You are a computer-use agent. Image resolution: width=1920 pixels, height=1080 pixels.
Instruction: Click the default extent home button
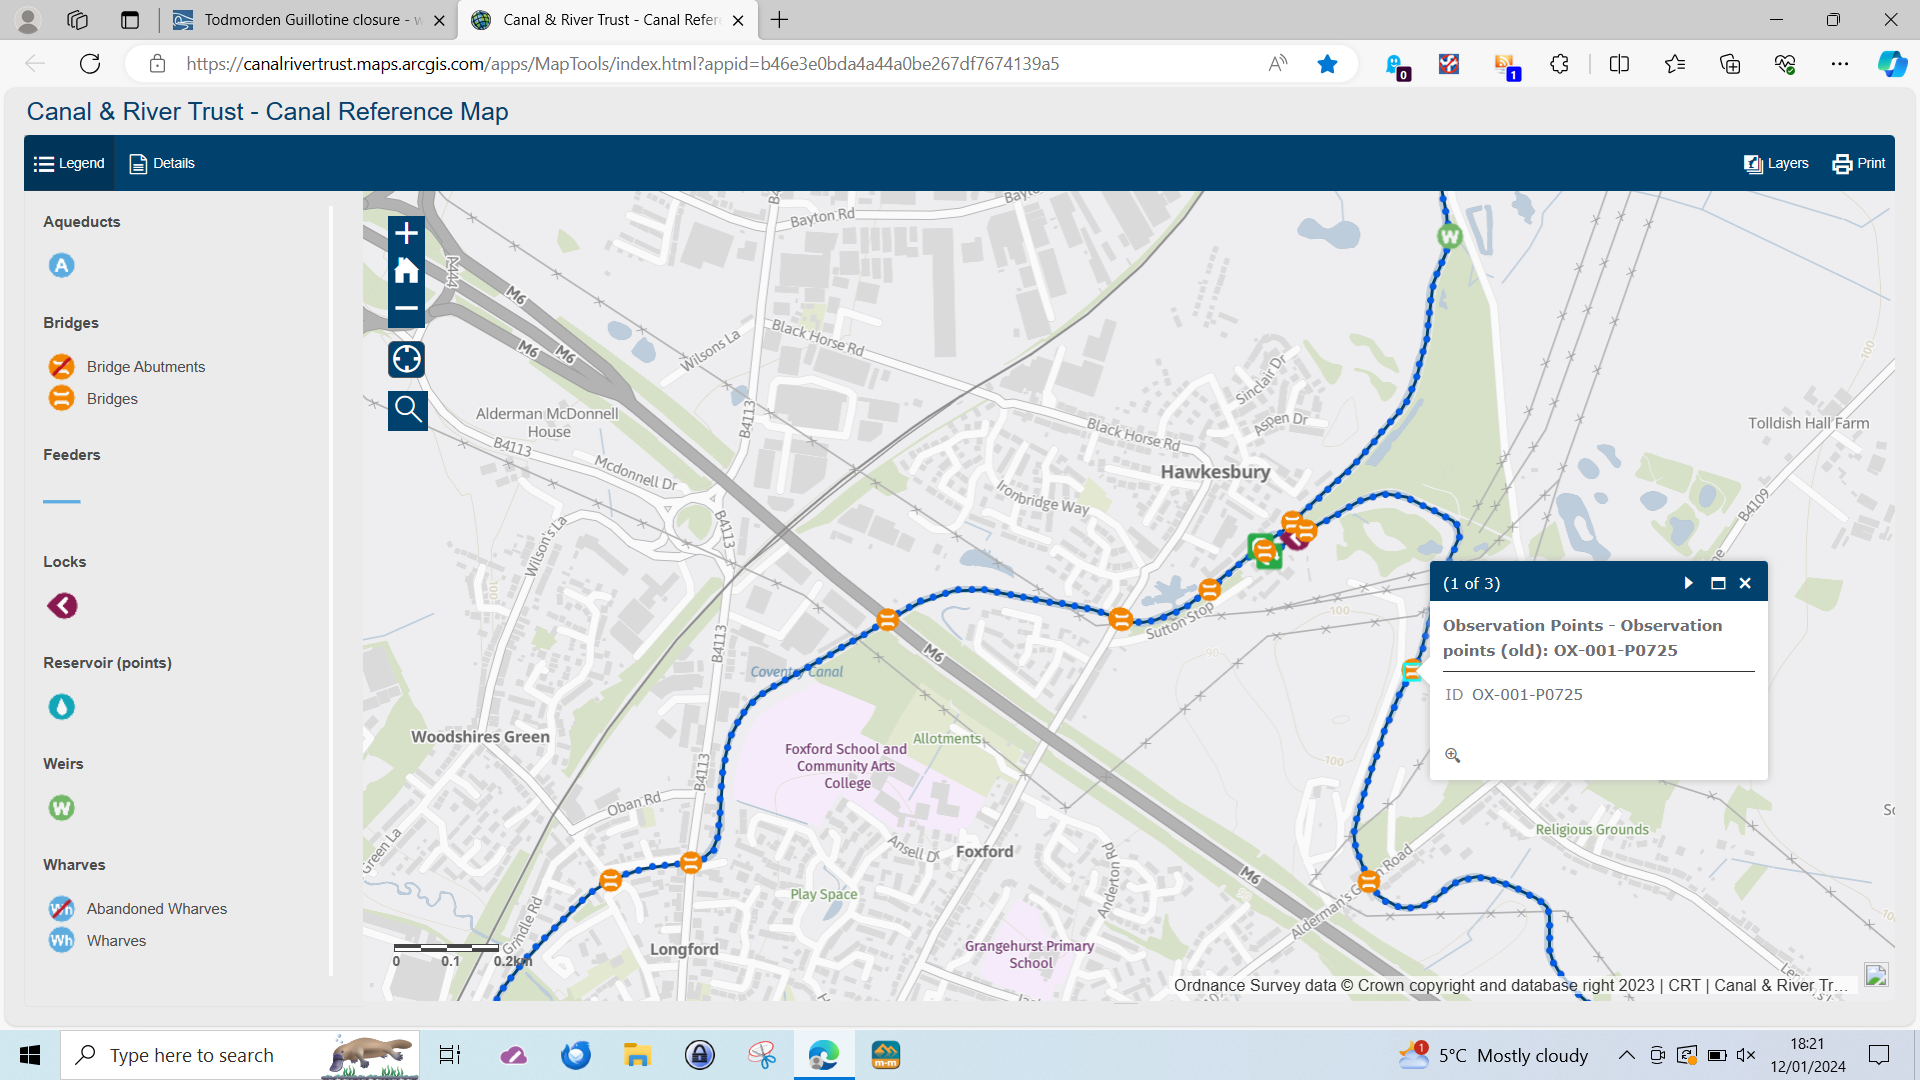406,271
